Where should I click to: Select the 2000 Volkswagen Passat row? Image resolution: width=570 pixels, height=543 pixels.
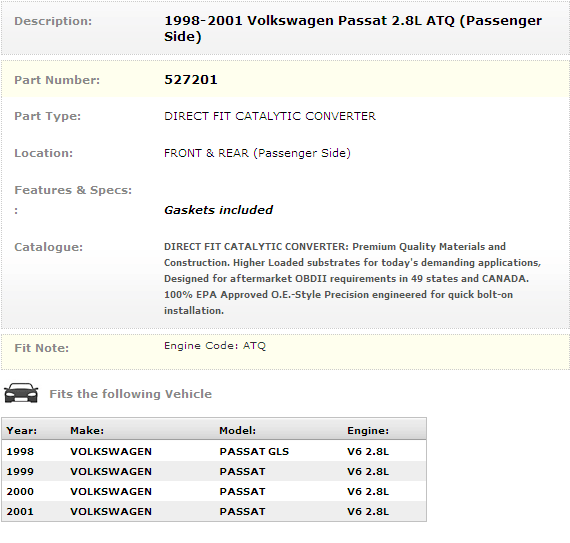click(x=214, y=491)
